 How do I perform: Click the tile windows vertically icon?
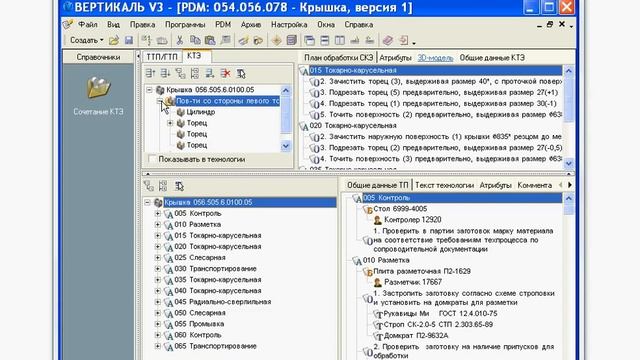point(340,40)
